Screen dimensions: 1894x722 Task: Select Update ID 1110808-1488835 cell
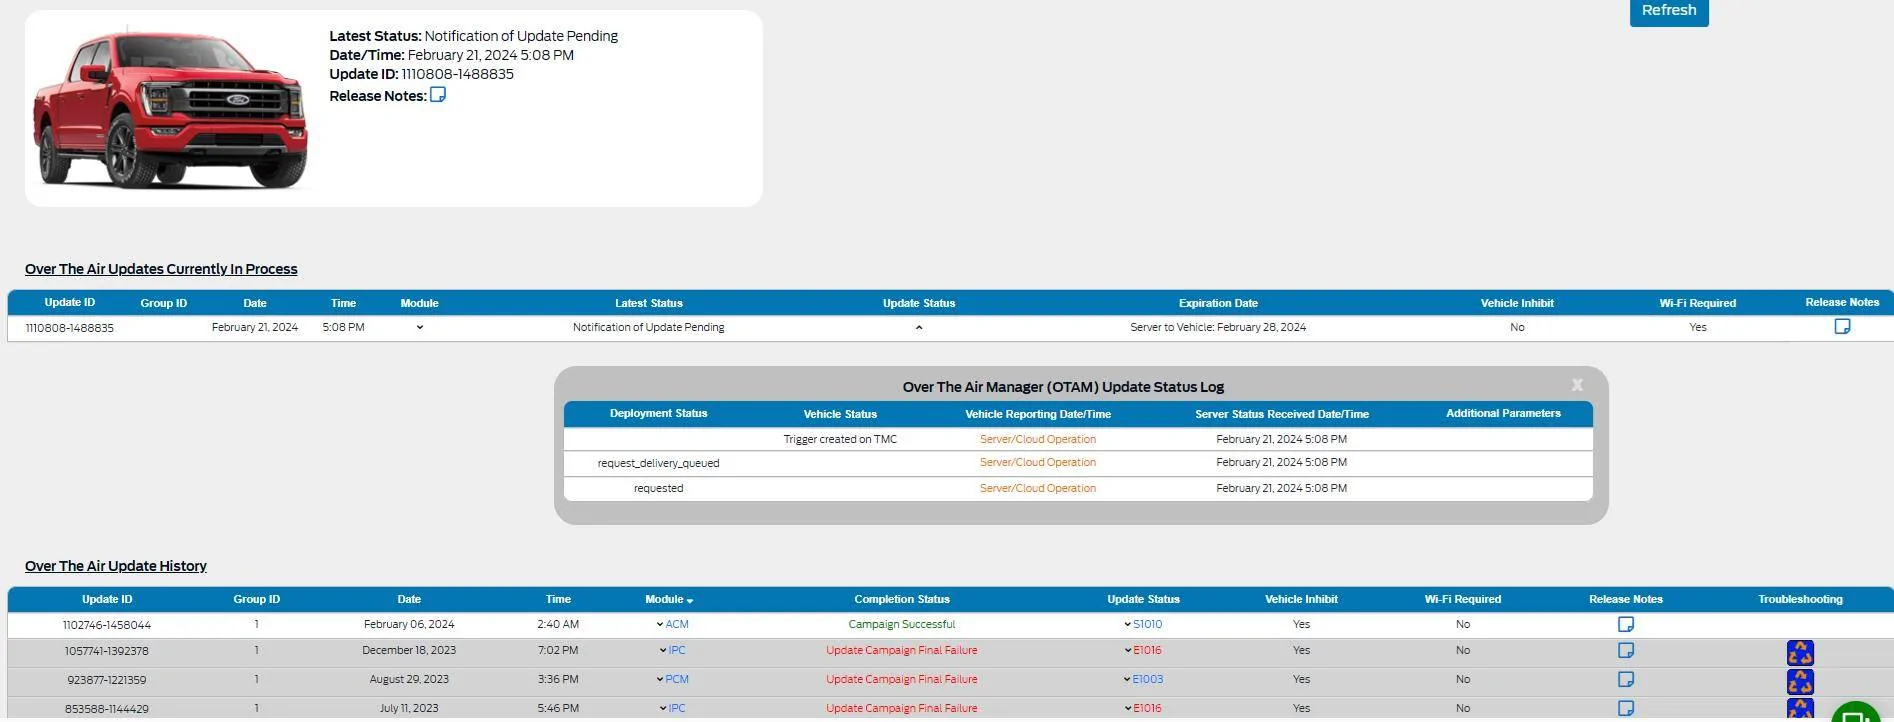69,328
